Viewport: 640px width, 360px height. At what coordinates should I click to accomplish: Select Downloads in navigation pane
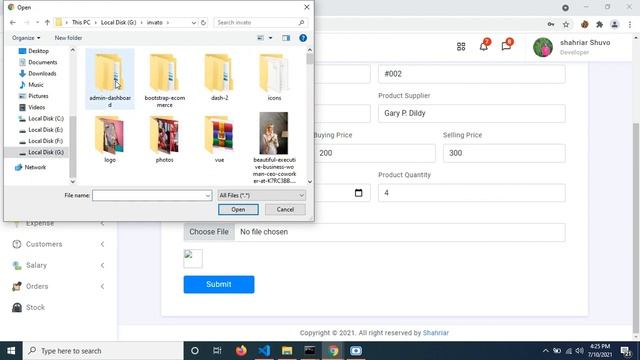click(42, 73)
